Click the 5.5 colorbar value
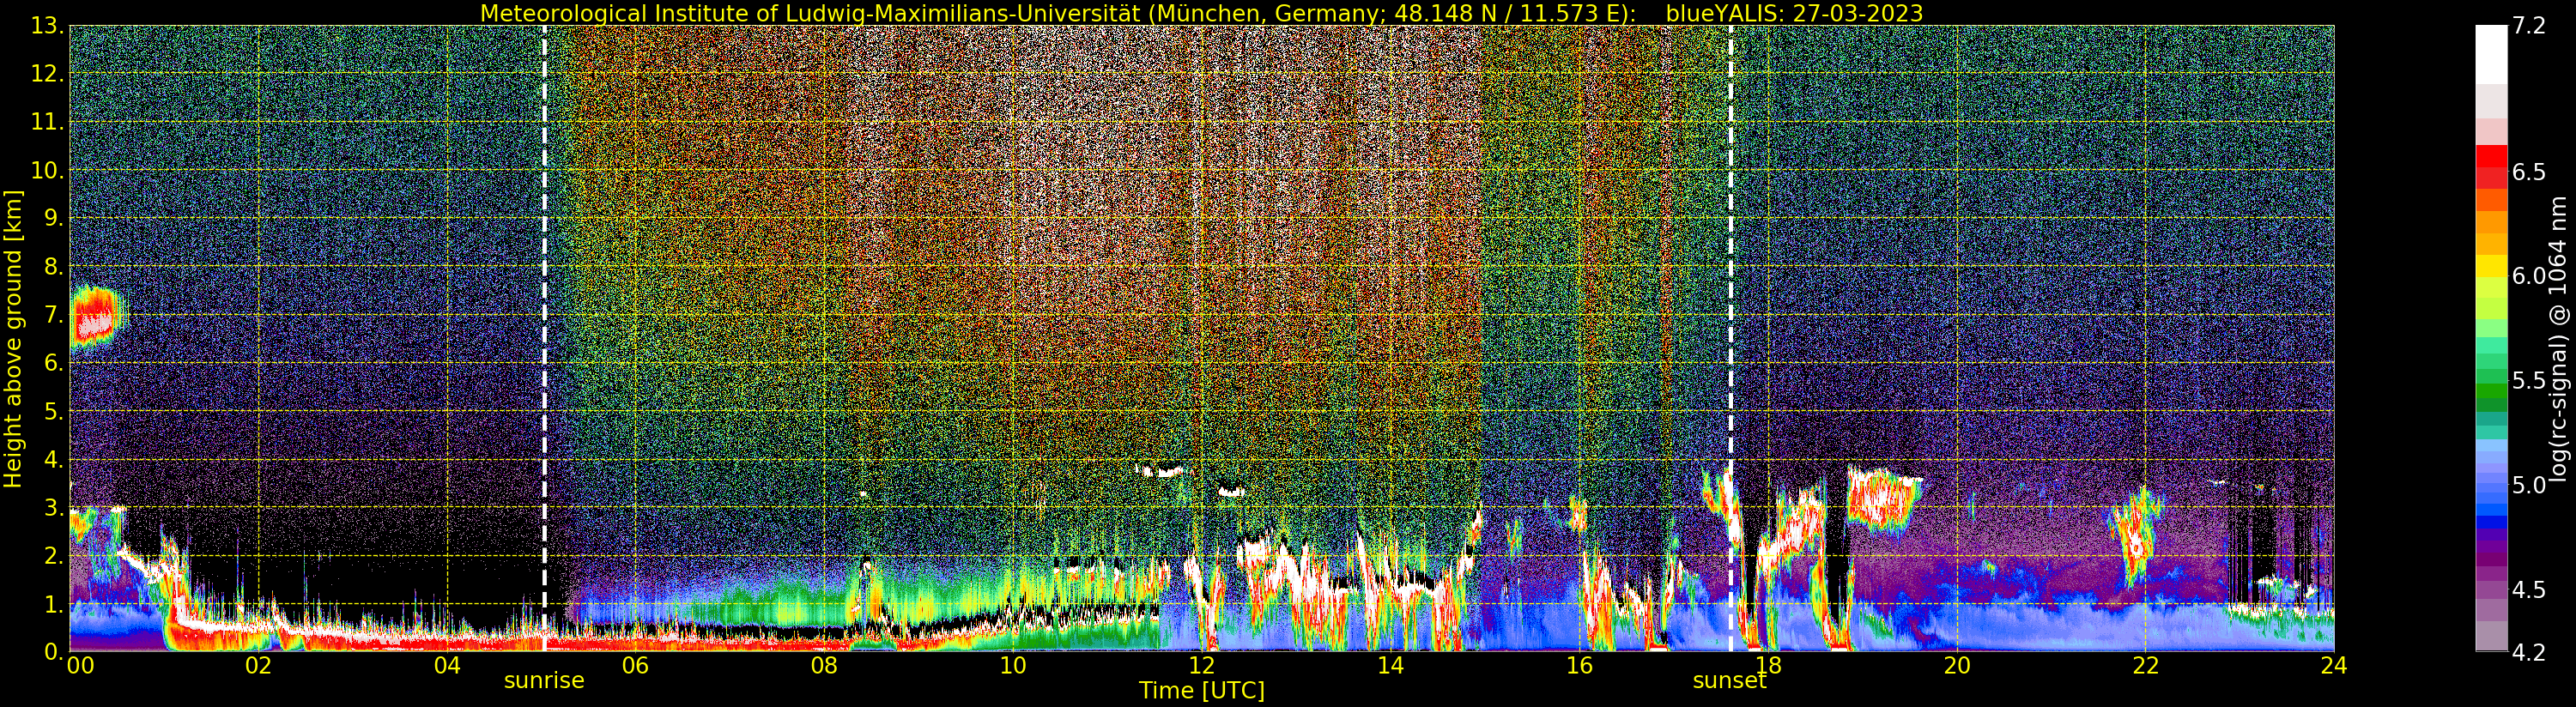Screen dimensions: 2576x707 tap(2529, 381)
